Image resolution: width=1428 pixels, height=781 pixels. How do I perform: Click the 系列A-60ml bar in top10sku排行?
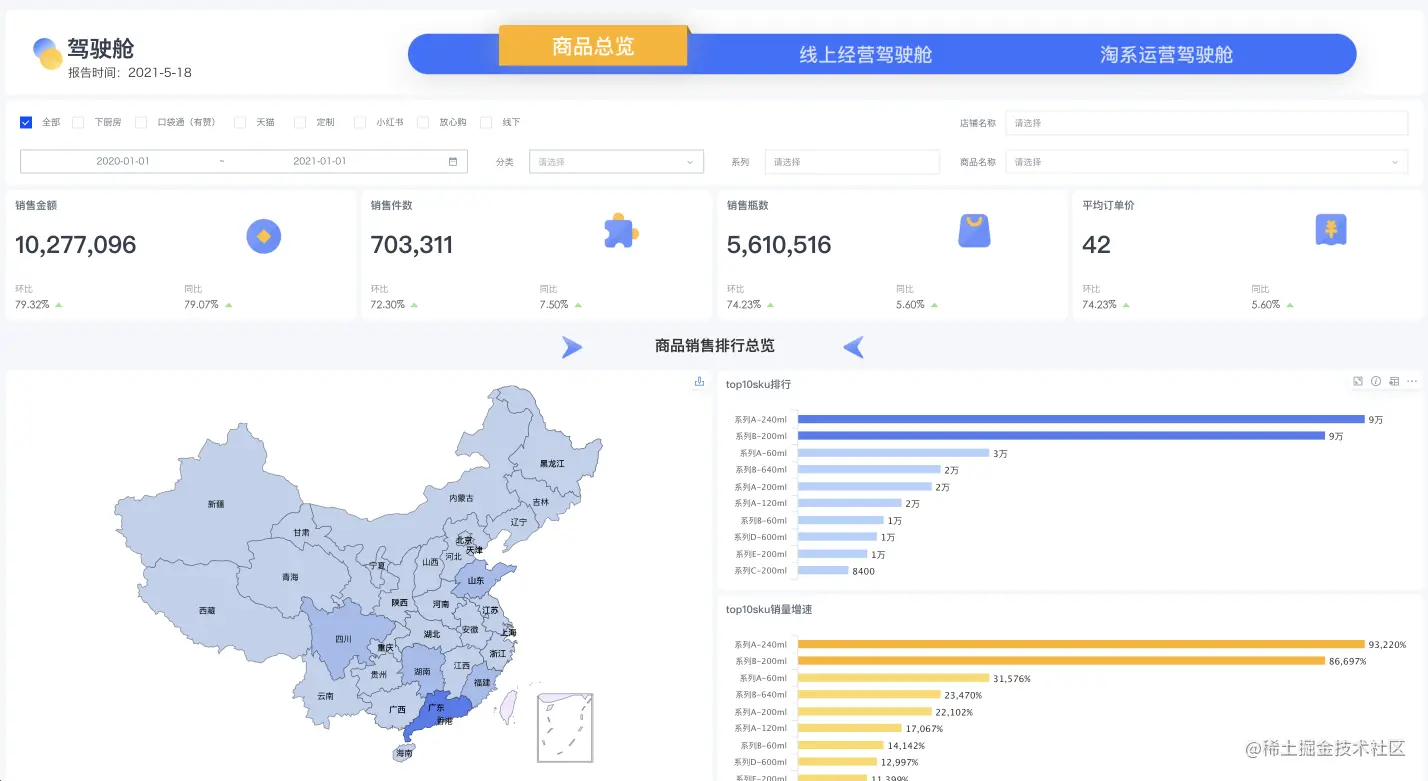click(x=893, y=453)
